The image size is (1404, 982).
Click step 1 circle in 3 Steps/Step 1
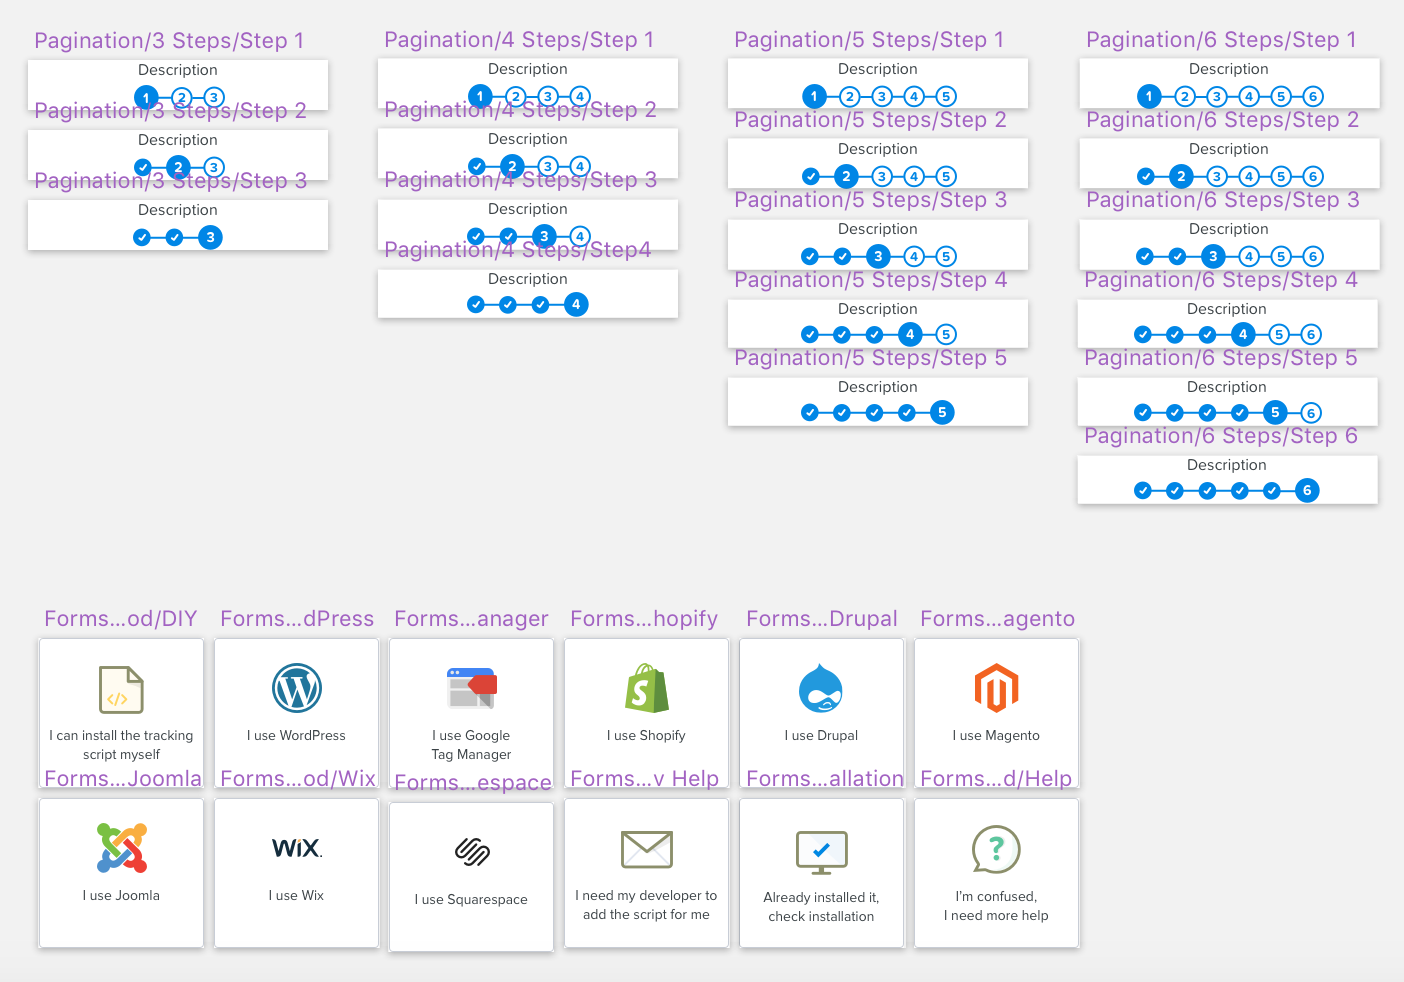(x=146, y=98)
